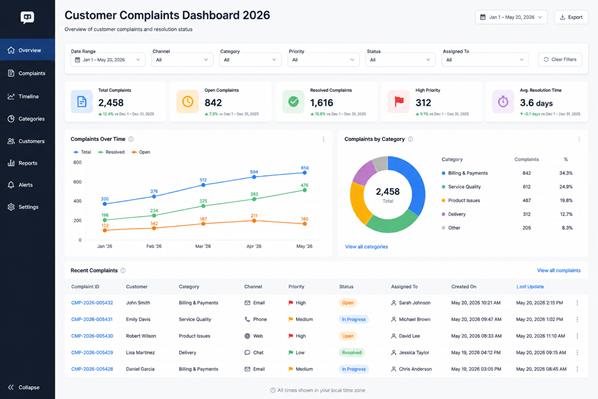This screenshot has height=399, width=598.
Task: Click the Web globe icon in Robert Wilson's row
Action: pos(248,336)
